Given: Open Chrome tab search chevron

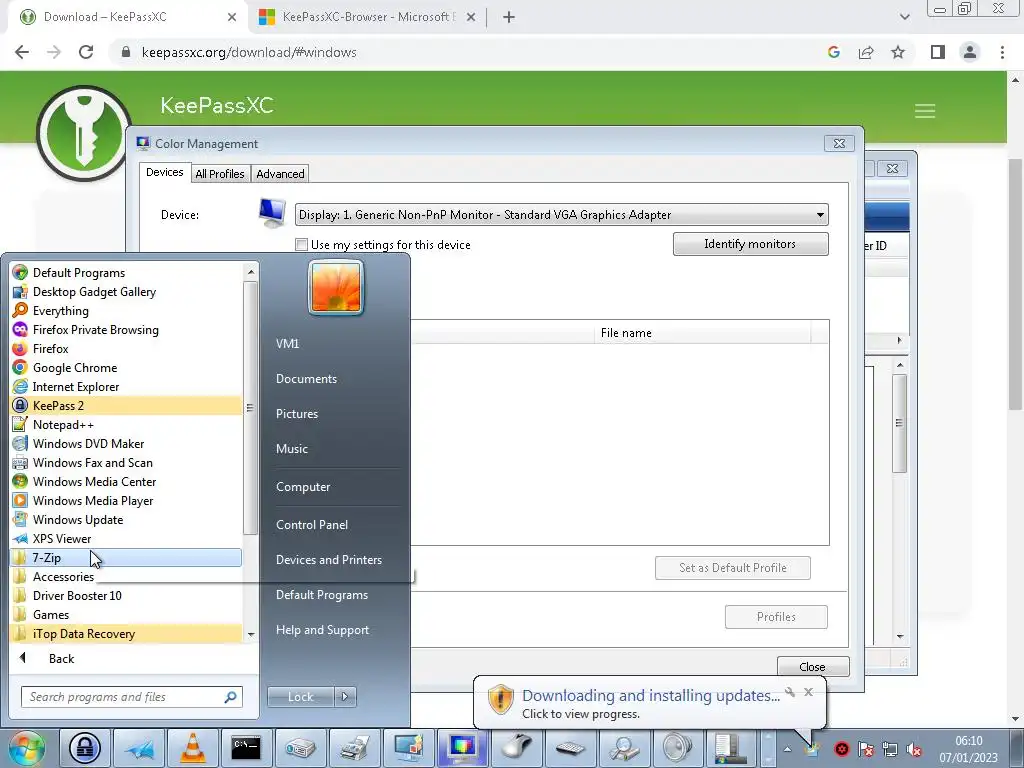Looking at the screenshot, I should (904, 17).
